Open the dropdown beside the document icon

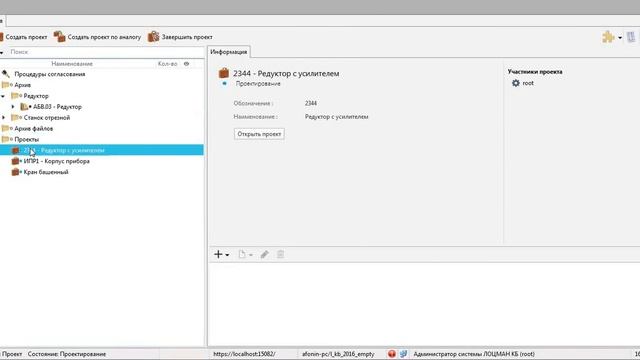tap(251, 255)
